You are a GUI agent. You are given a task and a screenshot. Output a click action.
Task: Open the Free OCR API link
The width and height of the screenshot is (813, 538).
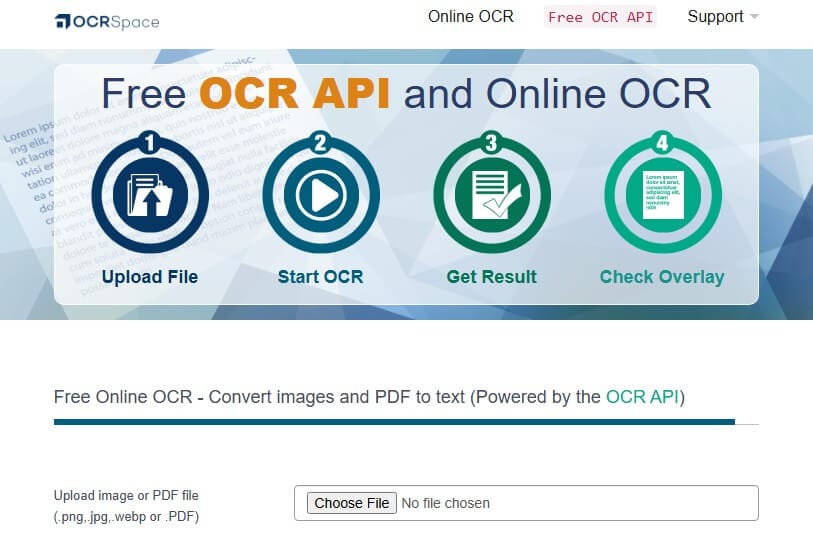tap(600, 17)
